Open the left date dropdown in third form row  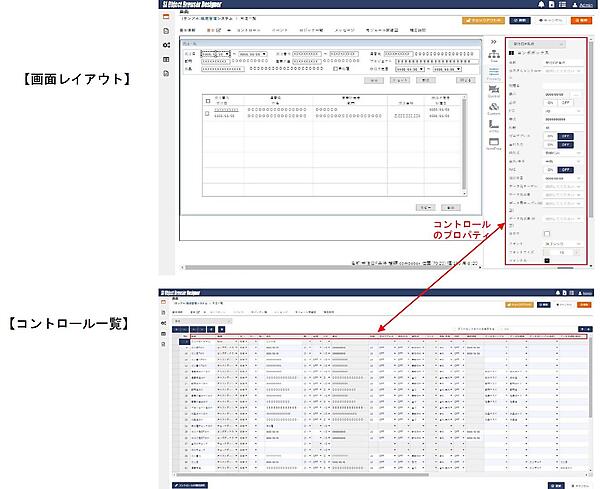[410, 69]
